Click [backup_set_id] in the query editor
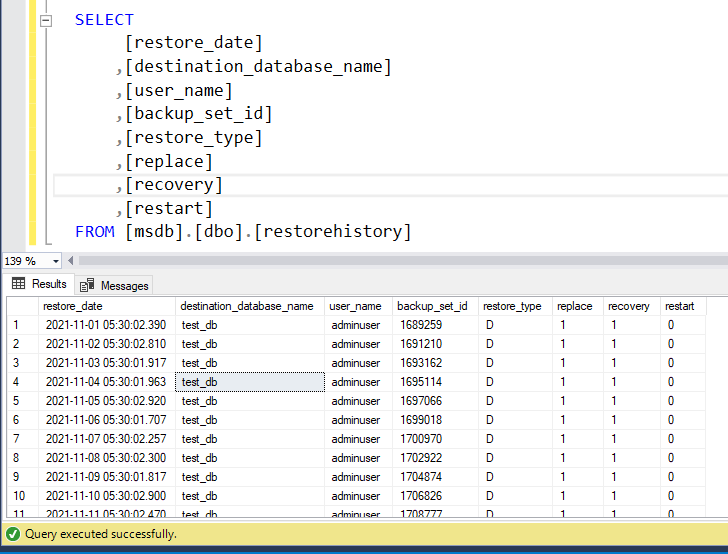The height and width of the screenshot is (554, 728). (198, 114)
